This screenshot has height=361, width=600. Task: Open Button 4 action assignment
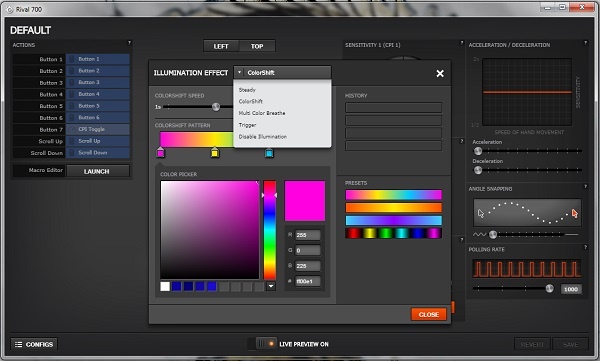(x=98, y=94)
